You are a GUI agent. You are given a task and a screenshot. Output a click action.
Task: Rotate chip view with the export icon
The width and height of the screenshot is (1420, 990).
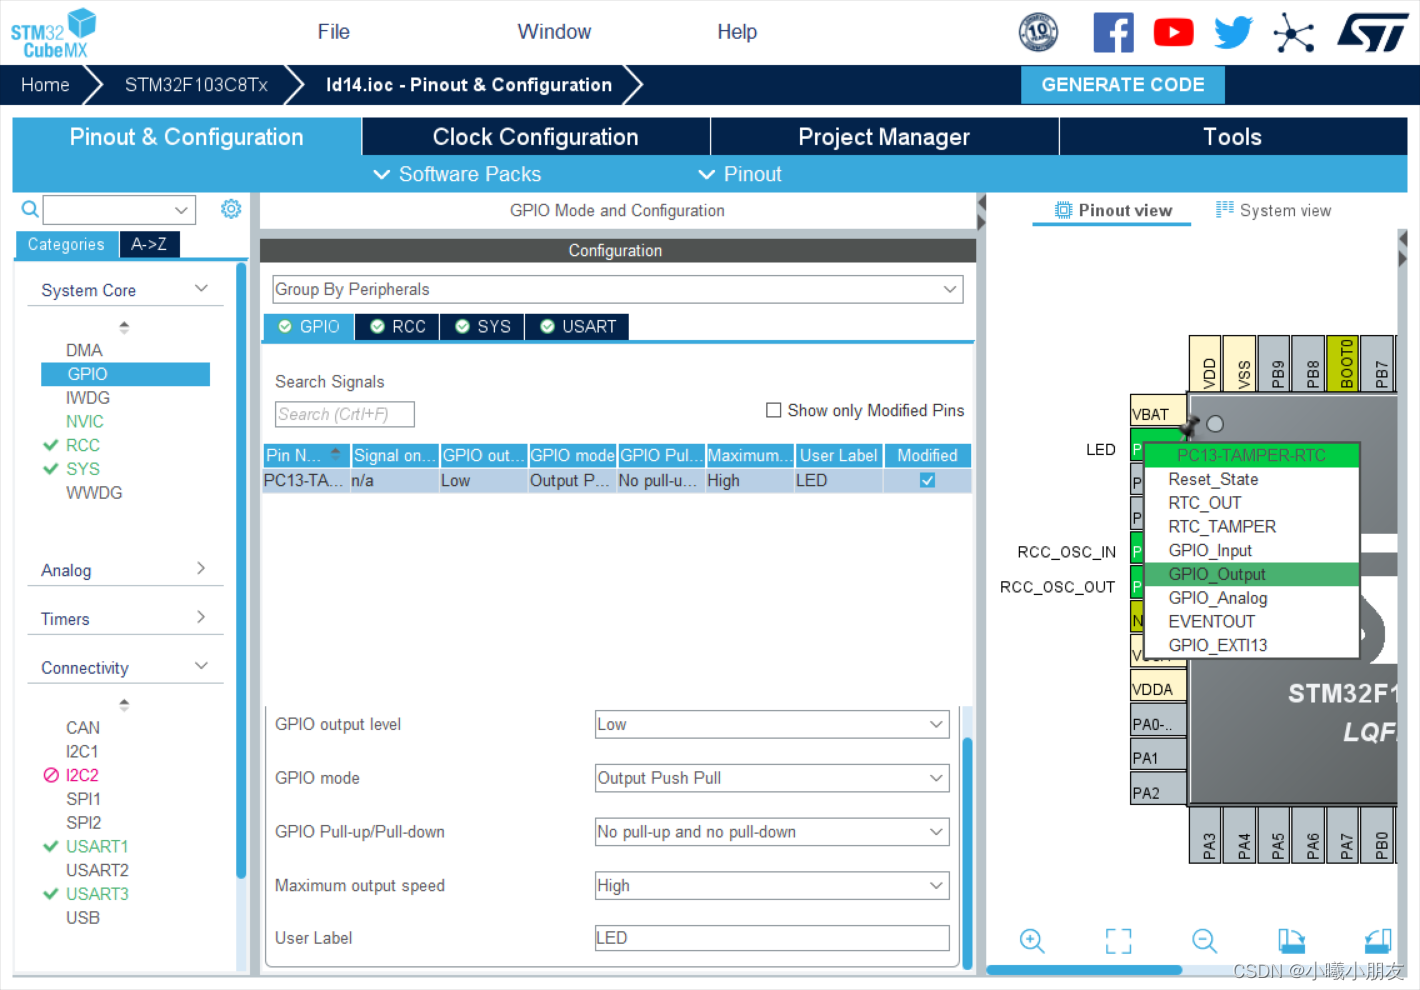(x=1291, y=941)
